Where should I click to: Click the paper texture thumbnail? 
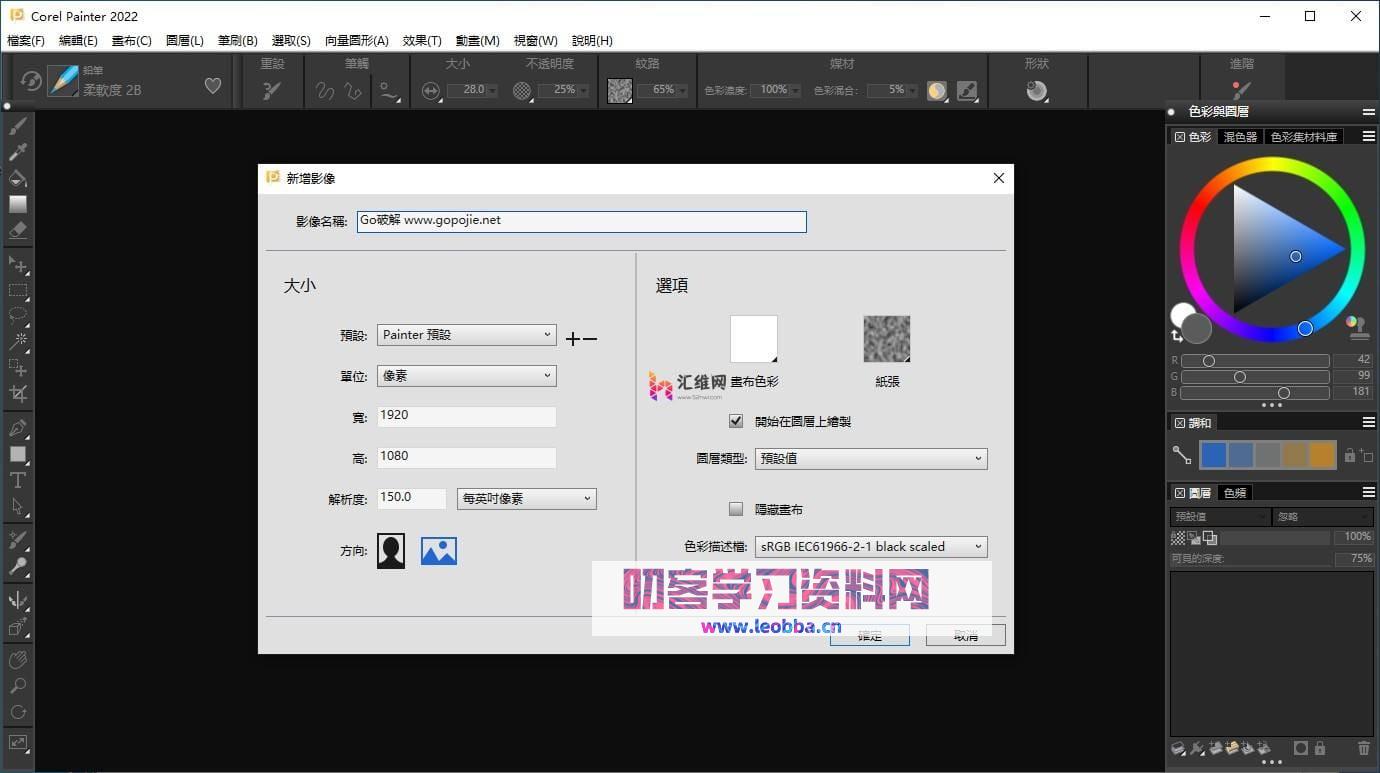[886, 339]
